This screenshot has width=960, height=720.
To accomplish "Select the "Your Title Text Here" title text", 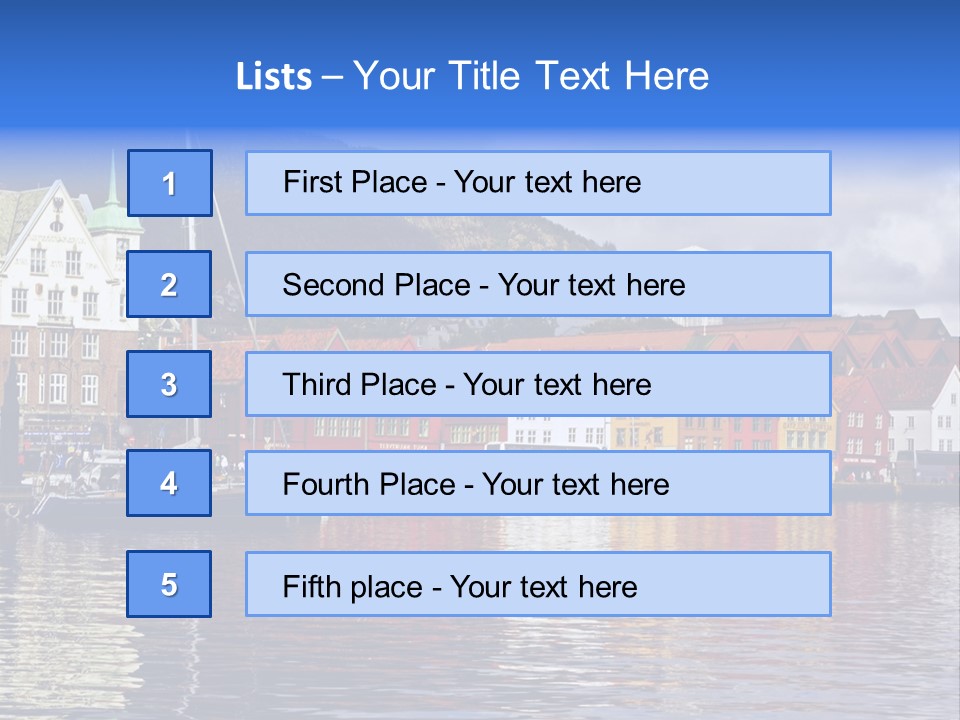I will coord(531,76).
